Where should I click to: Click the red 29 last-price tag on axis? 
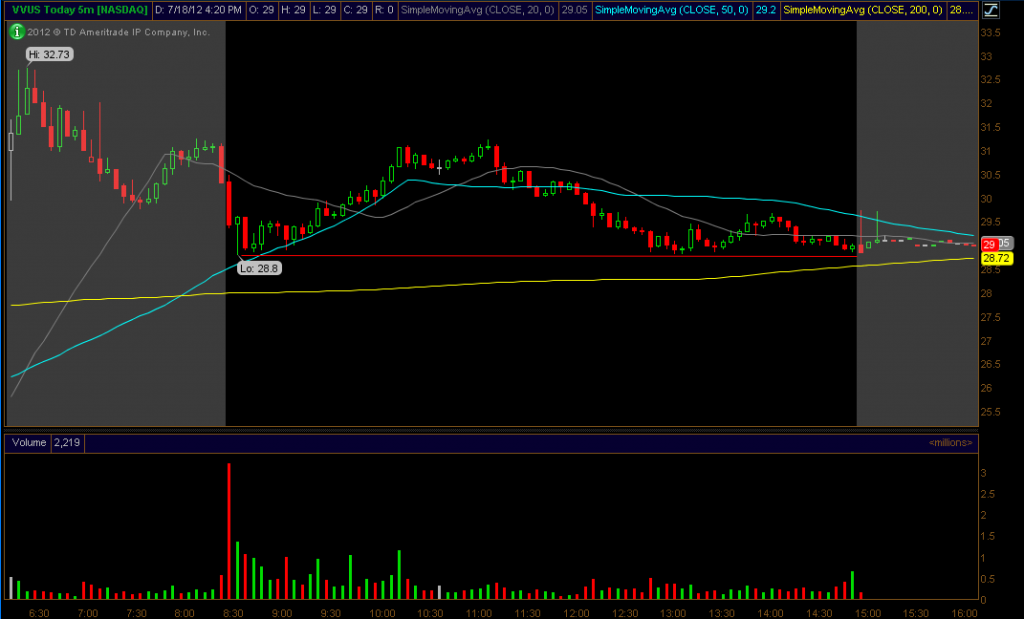tap(989, 245)
